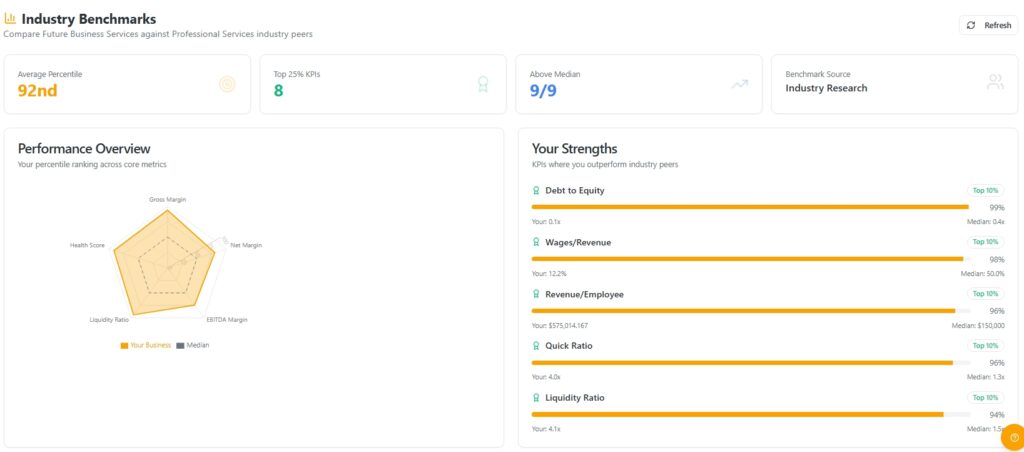Screen dimensions: 1024x452
Task: Click the target icon in Average Percentile card
Action: coord(227,84)
